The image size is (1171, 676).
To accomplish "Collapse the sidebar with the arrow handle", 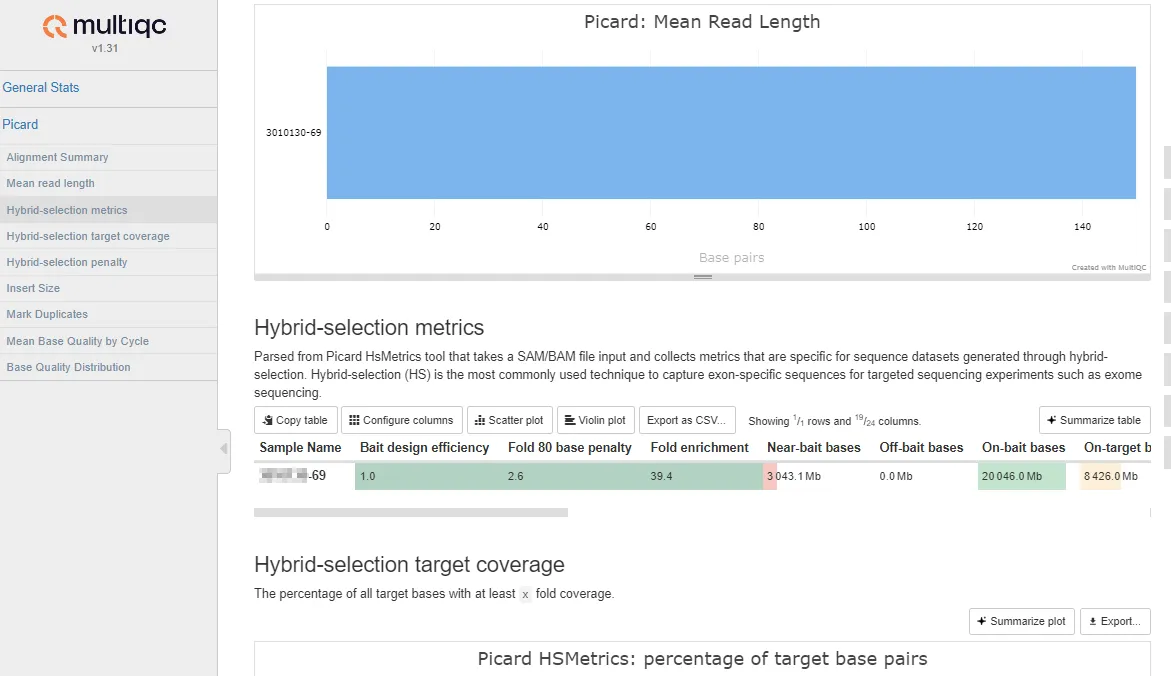I will coord(224,449).
